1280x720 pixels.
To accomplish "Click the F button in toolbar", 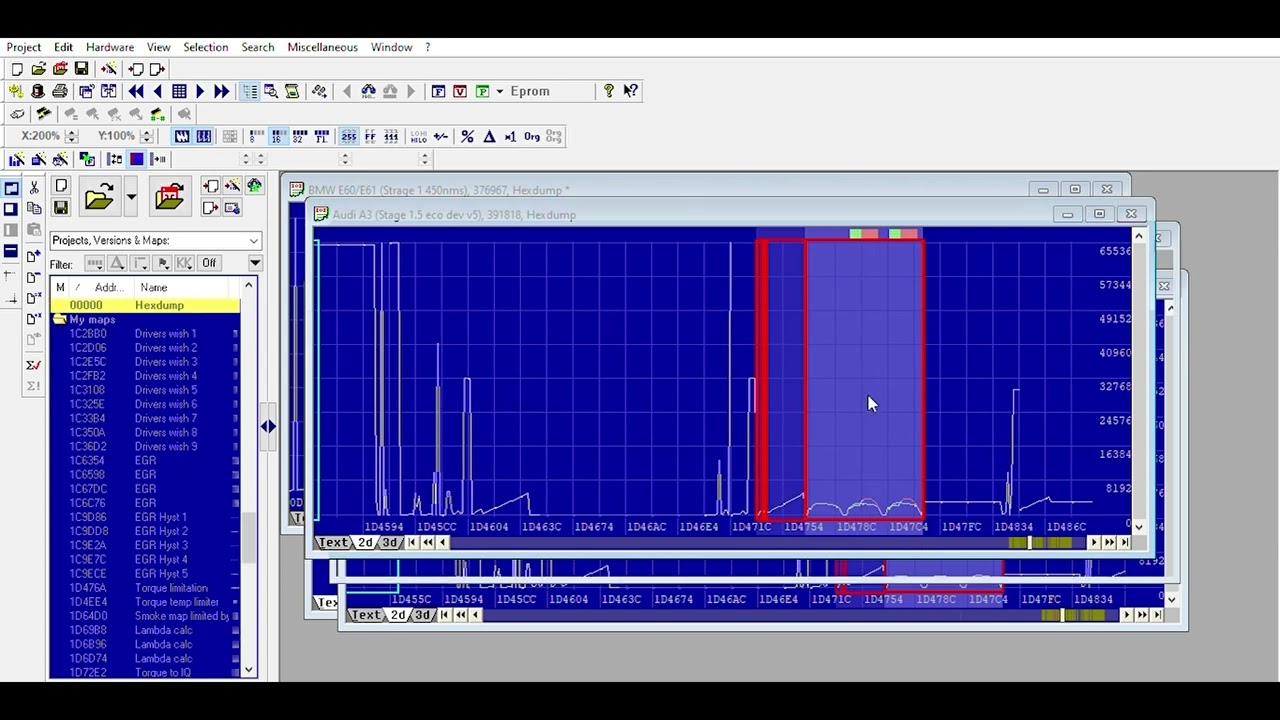I will coord(438,91).
